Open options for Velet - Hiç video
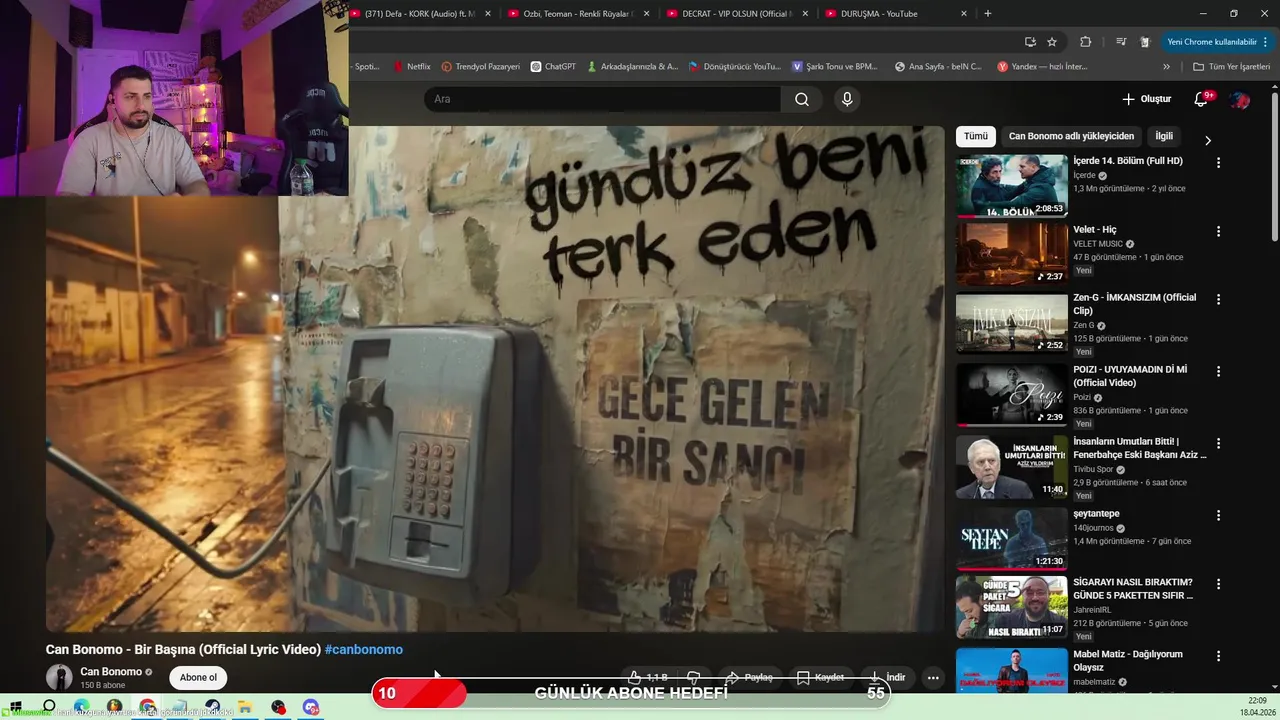Screen dimensions: 1280x720 pos(1218,231)
